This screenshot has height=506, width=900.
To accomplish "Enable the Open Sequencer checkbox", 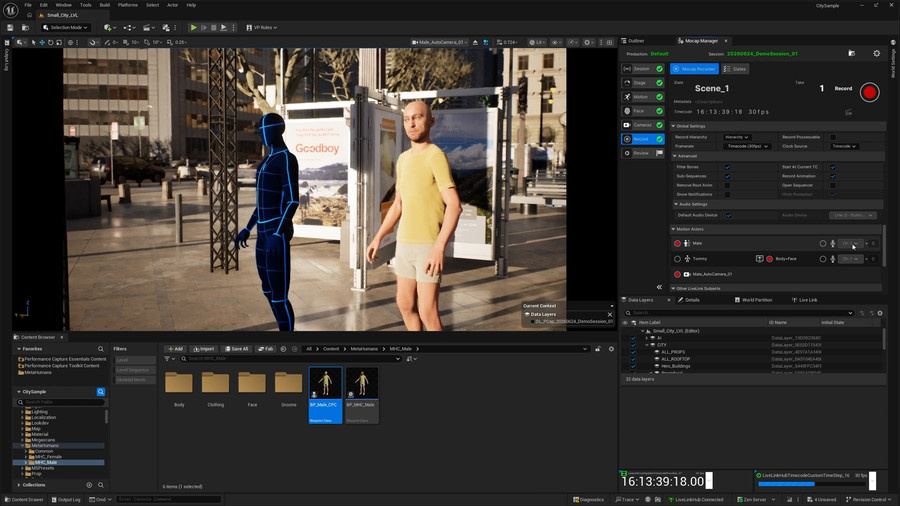I will (833, 185).
